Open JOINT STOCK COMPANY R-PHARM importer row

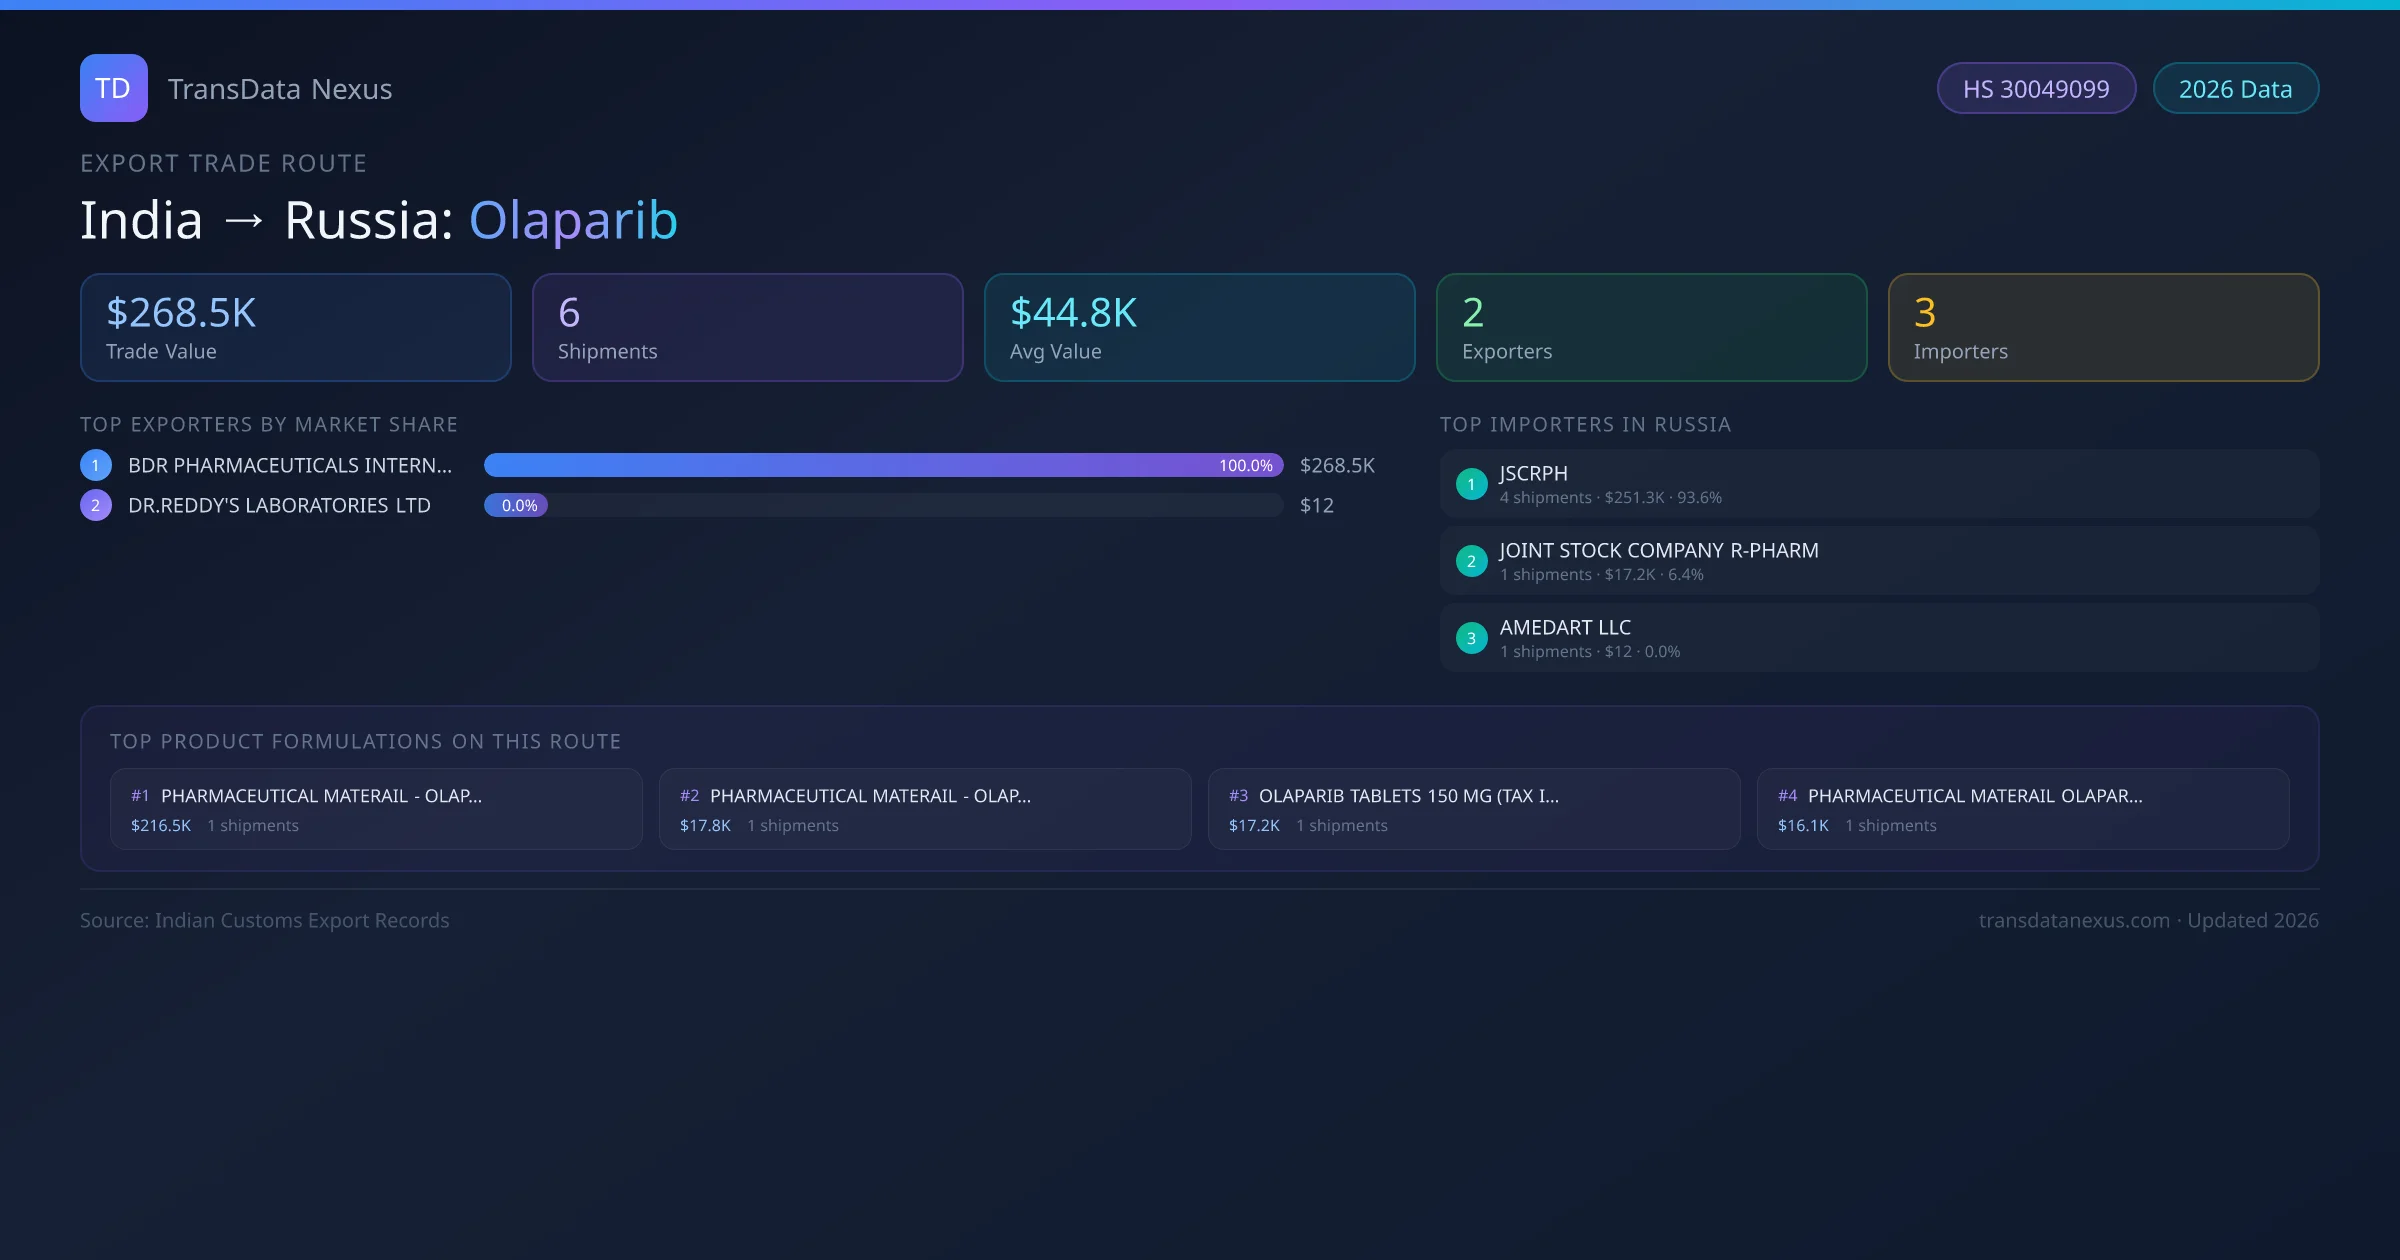[1879, 561]
